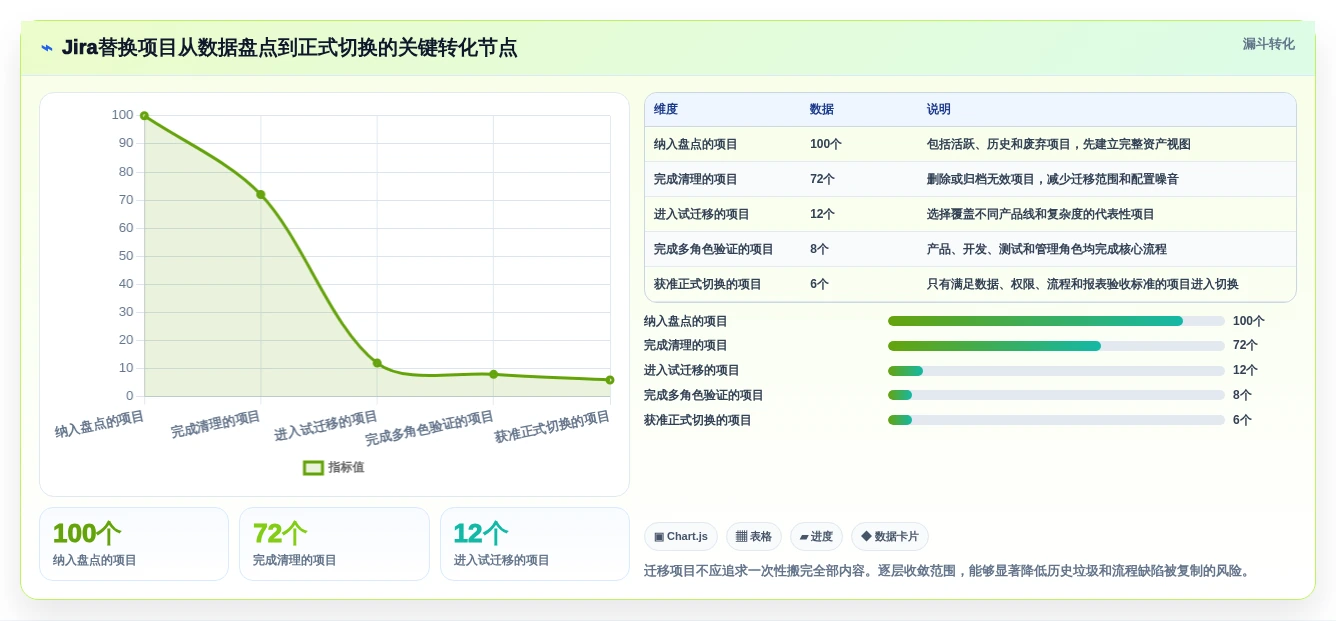The image size is (1336, 621).
Task: Click table cell 进入试迁移的项目
Action: 702,214
